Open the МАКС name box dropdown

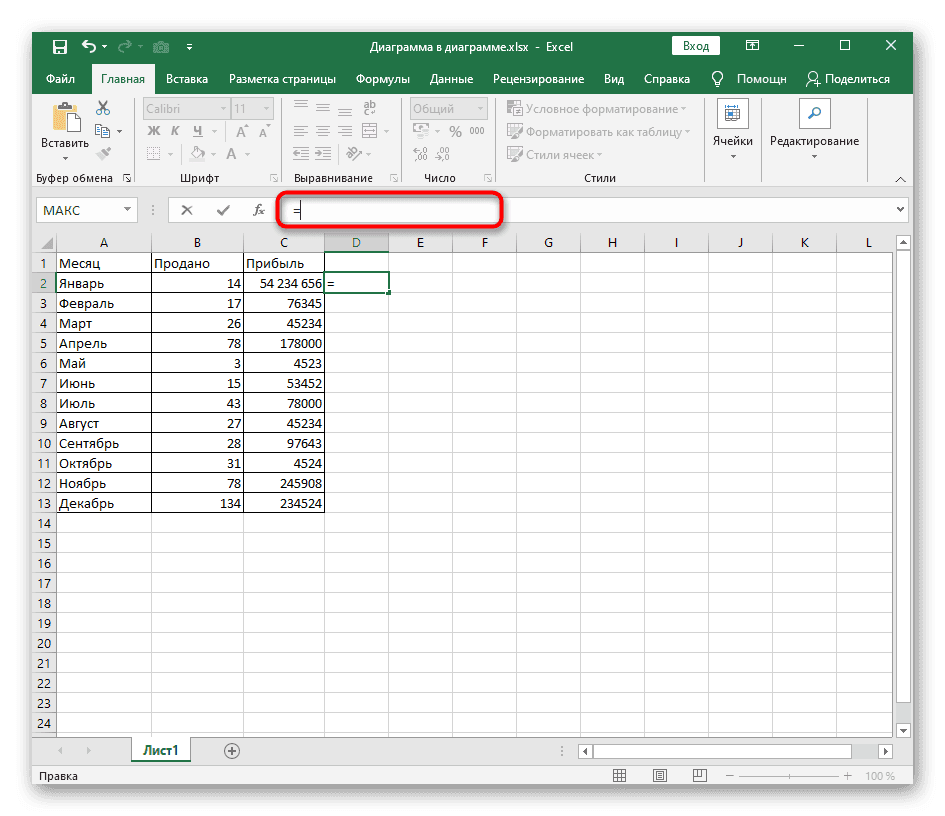point(127,210)
